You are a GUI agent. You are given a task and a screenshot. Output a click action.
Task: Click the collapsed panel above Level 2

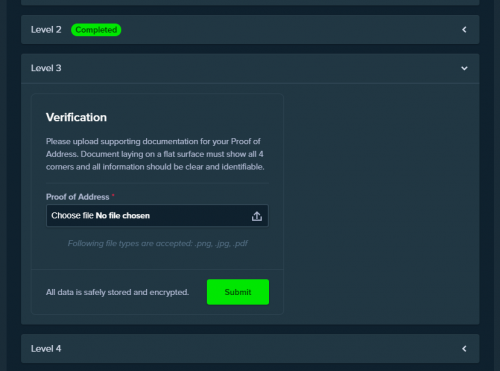[x=250, y=2]
